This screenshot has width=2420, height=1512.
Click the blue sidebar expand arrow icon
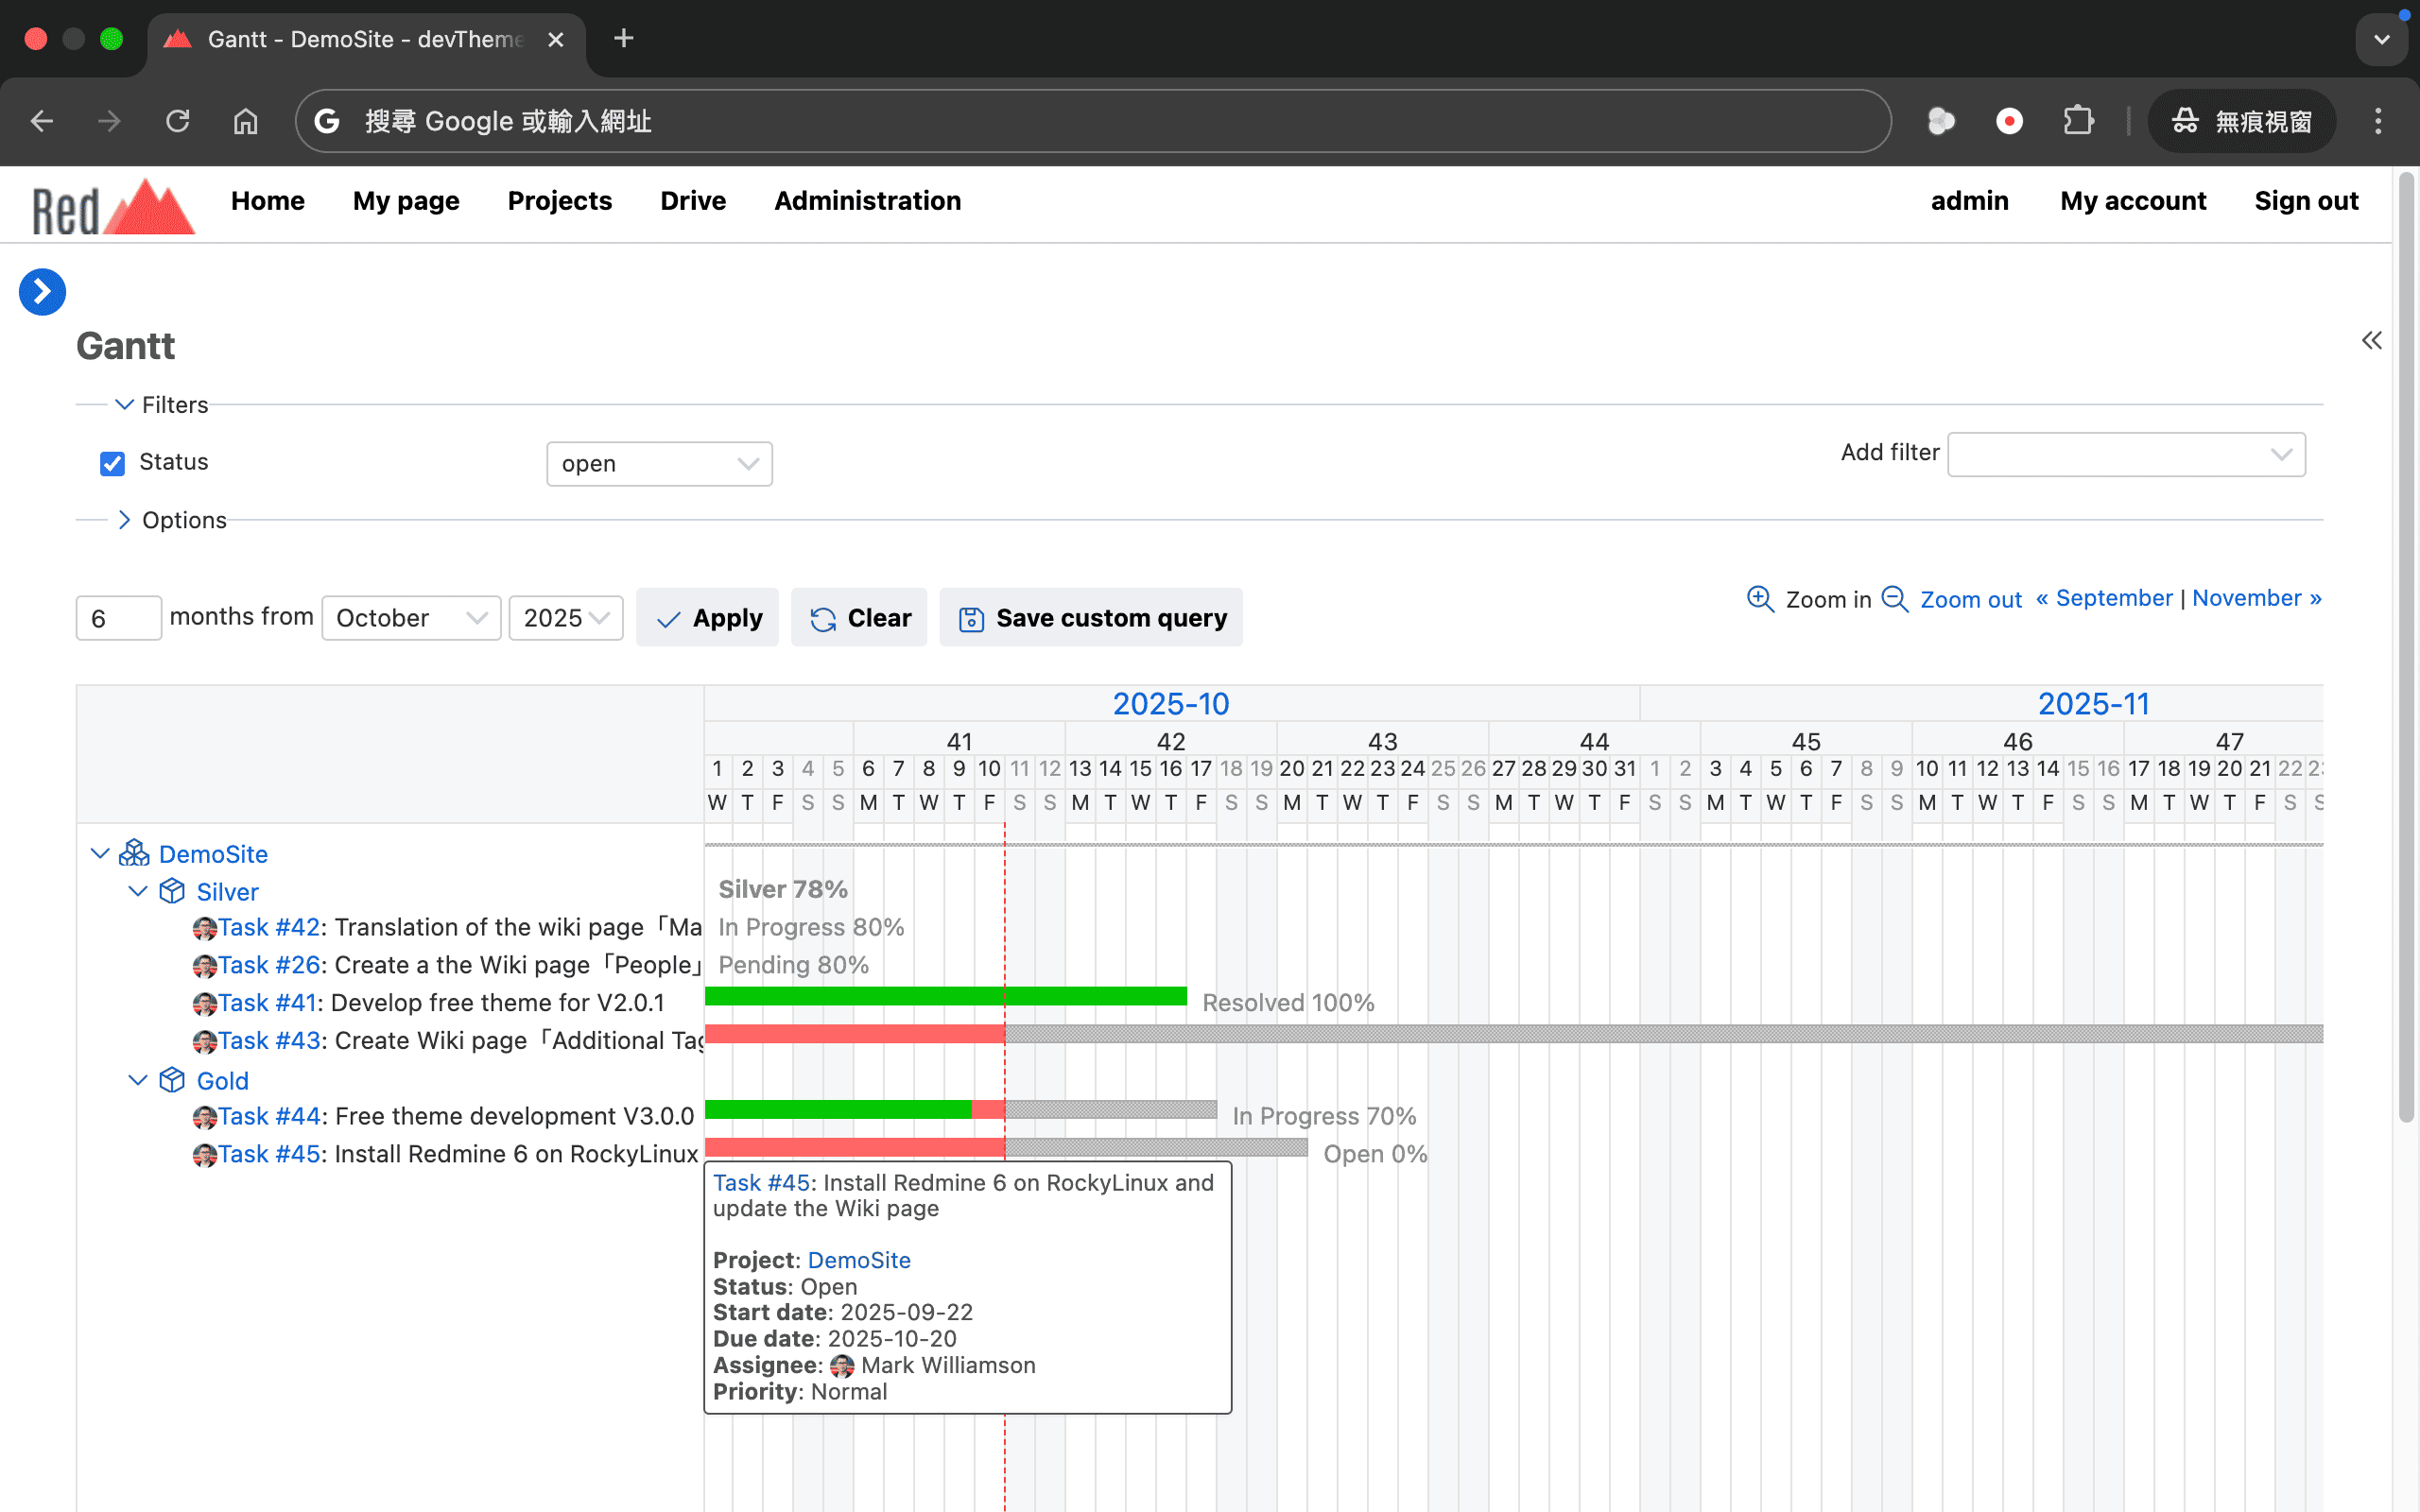[x=42, y=291]
